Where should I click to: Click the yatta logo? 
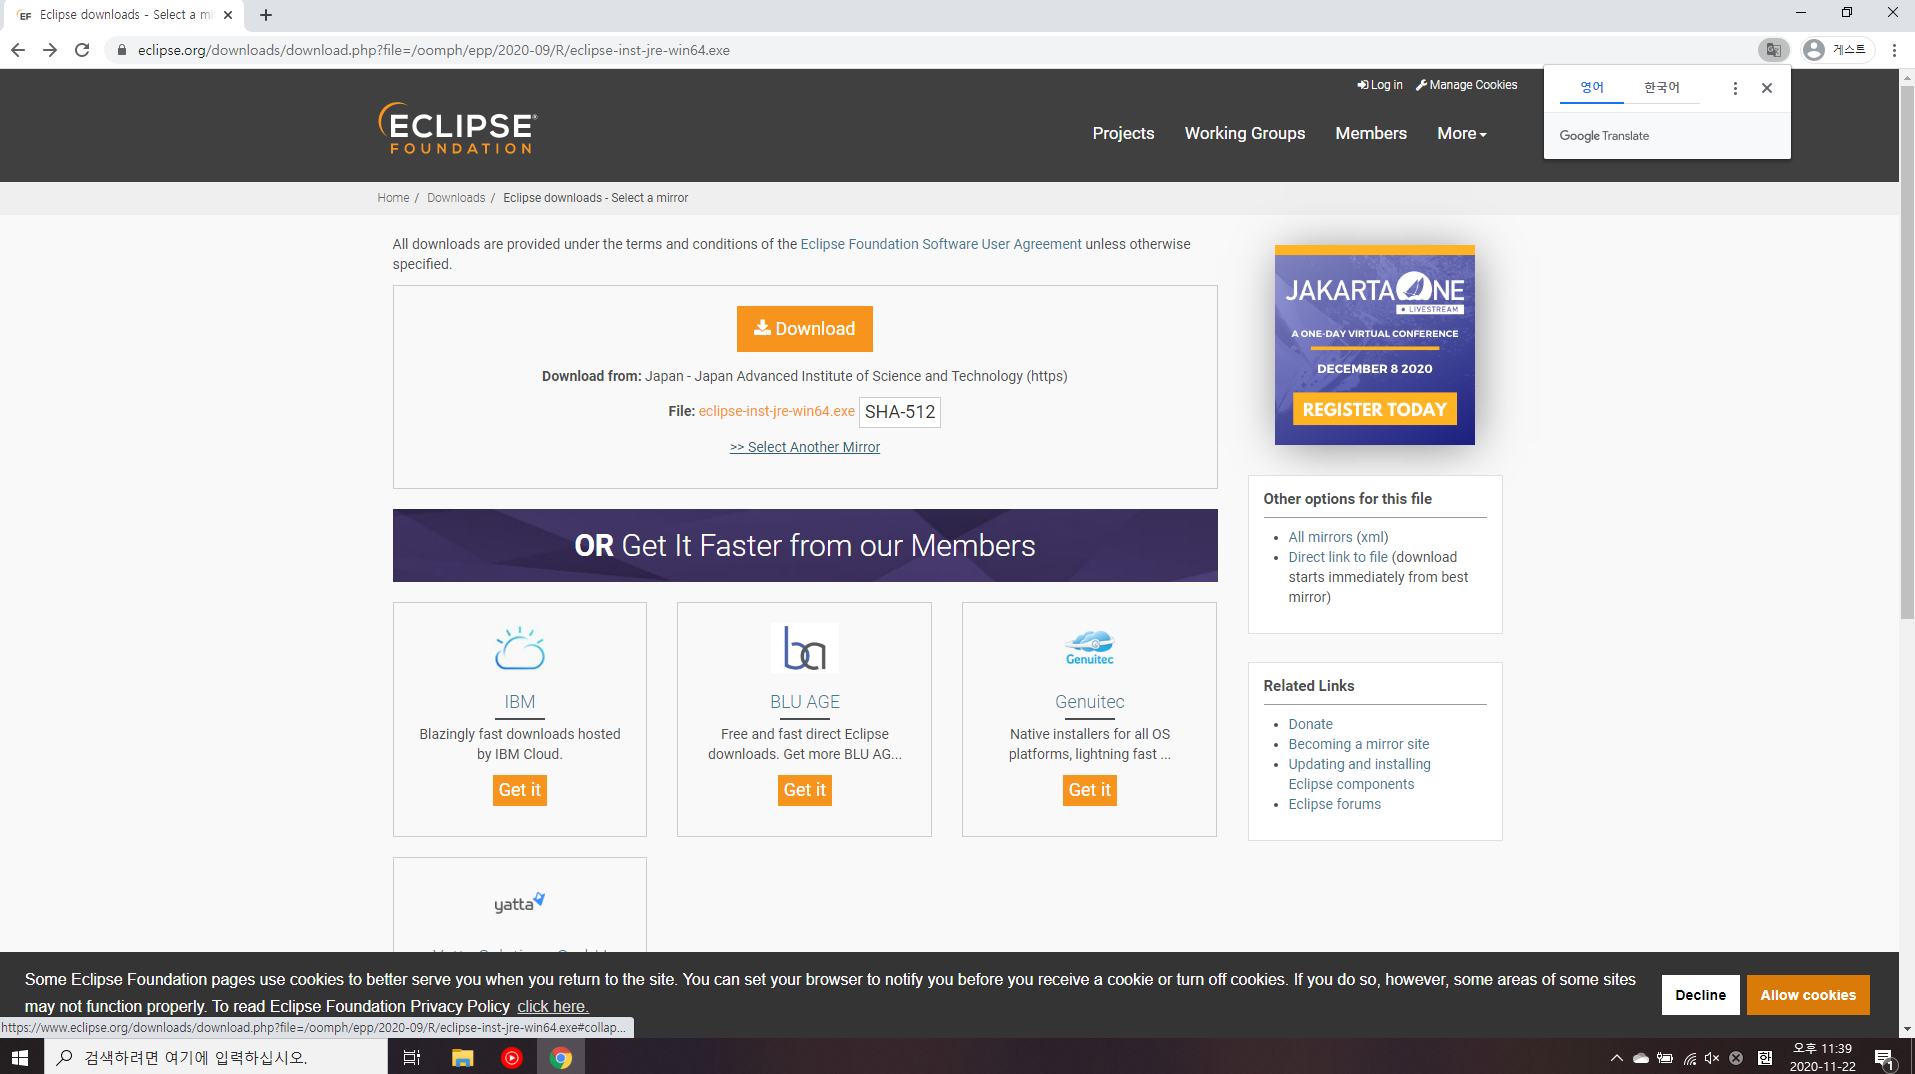click(520, 903)
